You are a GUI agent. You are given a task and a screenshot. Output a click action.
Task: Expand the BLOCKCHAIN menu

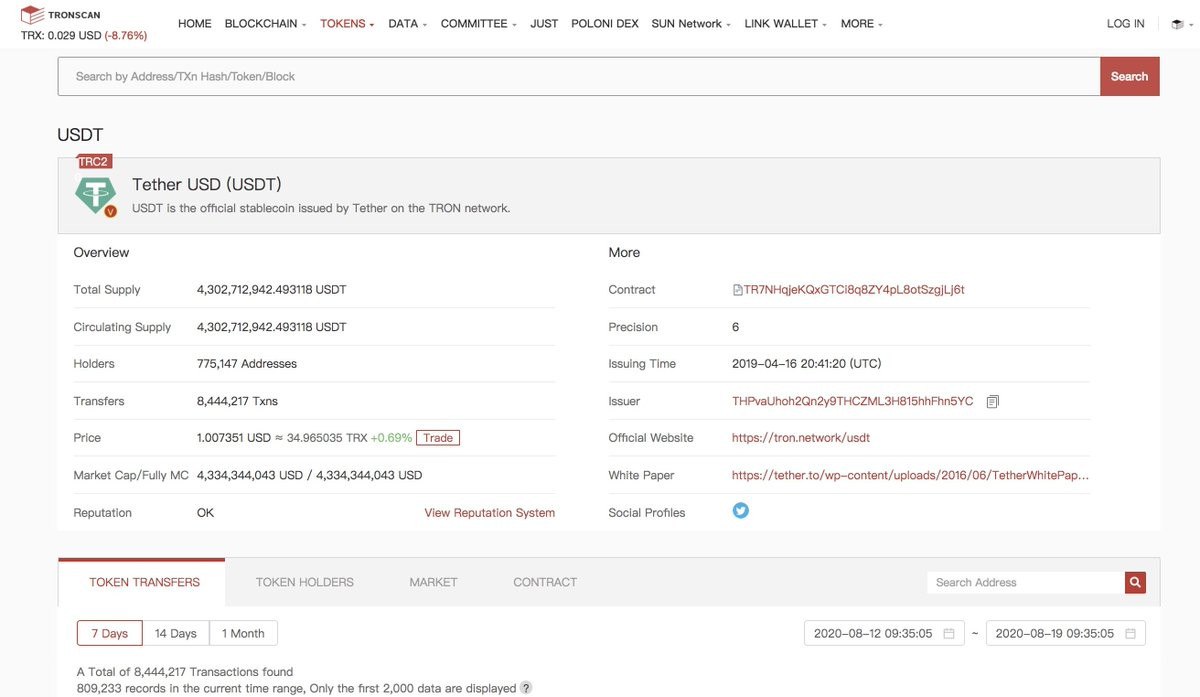265,23
